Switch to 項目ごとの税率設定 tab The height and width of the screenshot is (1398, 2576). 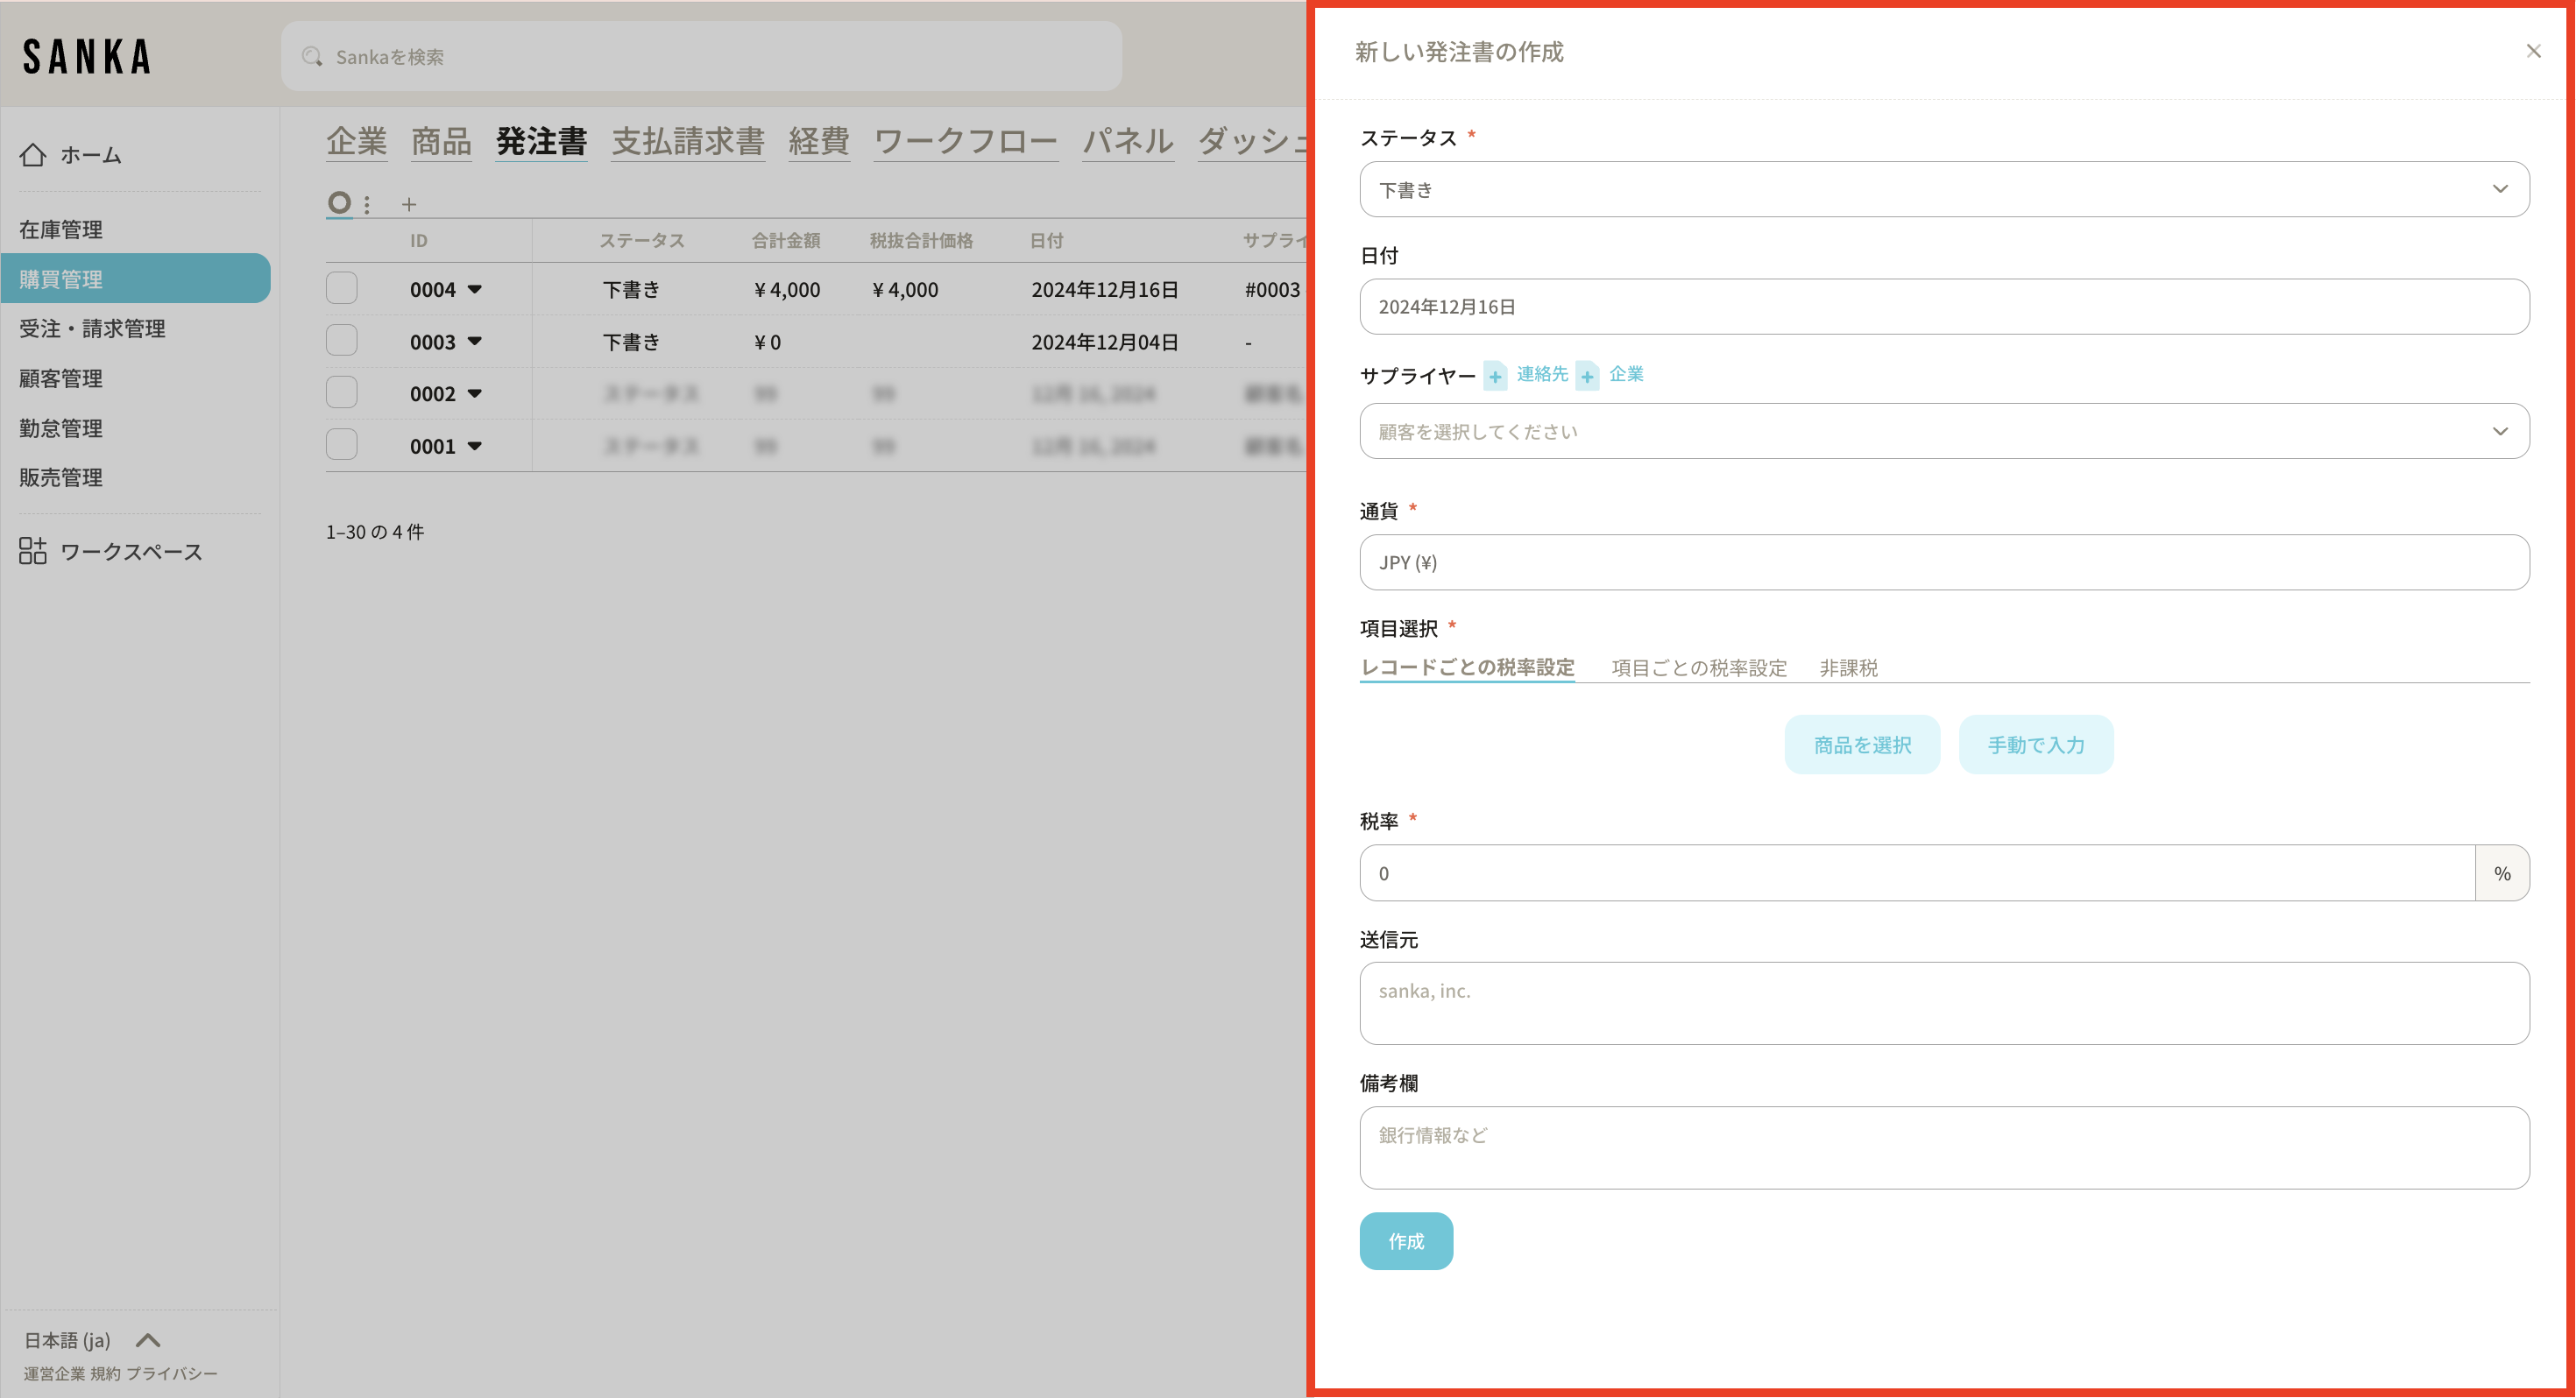tap(1698, 668)
